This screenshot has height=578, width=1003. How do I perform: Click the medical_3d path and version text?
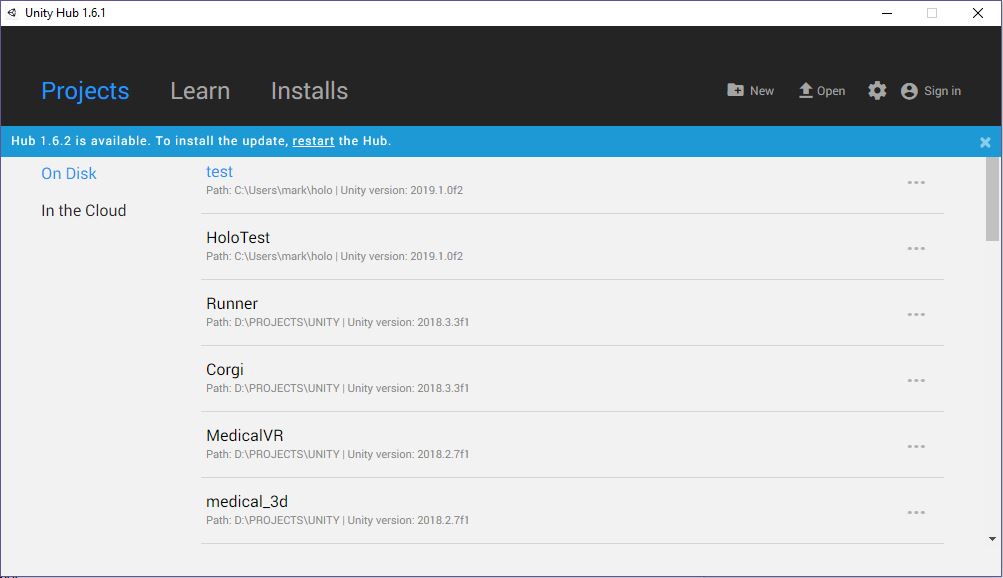coord(337,520)
